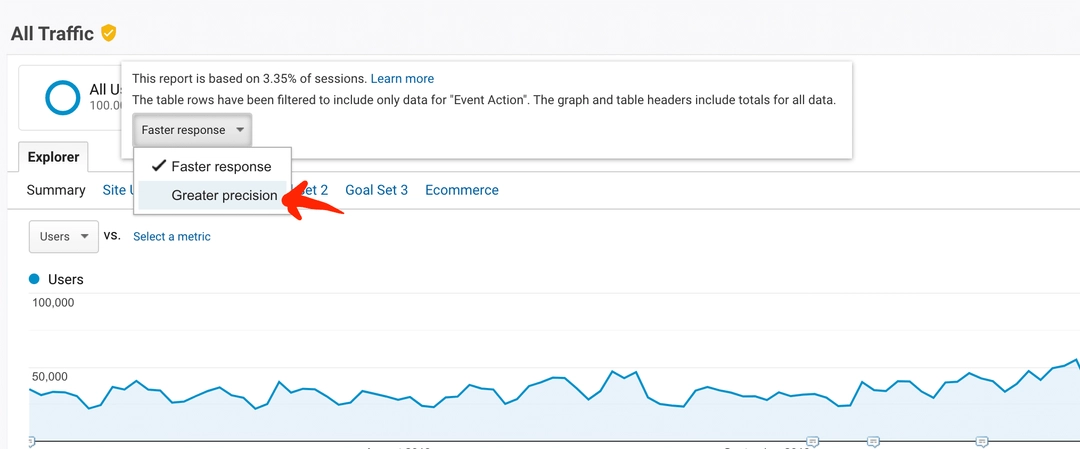1080x449 pixels.
Task: Select the Summary metric group
Action: (56, 190)
